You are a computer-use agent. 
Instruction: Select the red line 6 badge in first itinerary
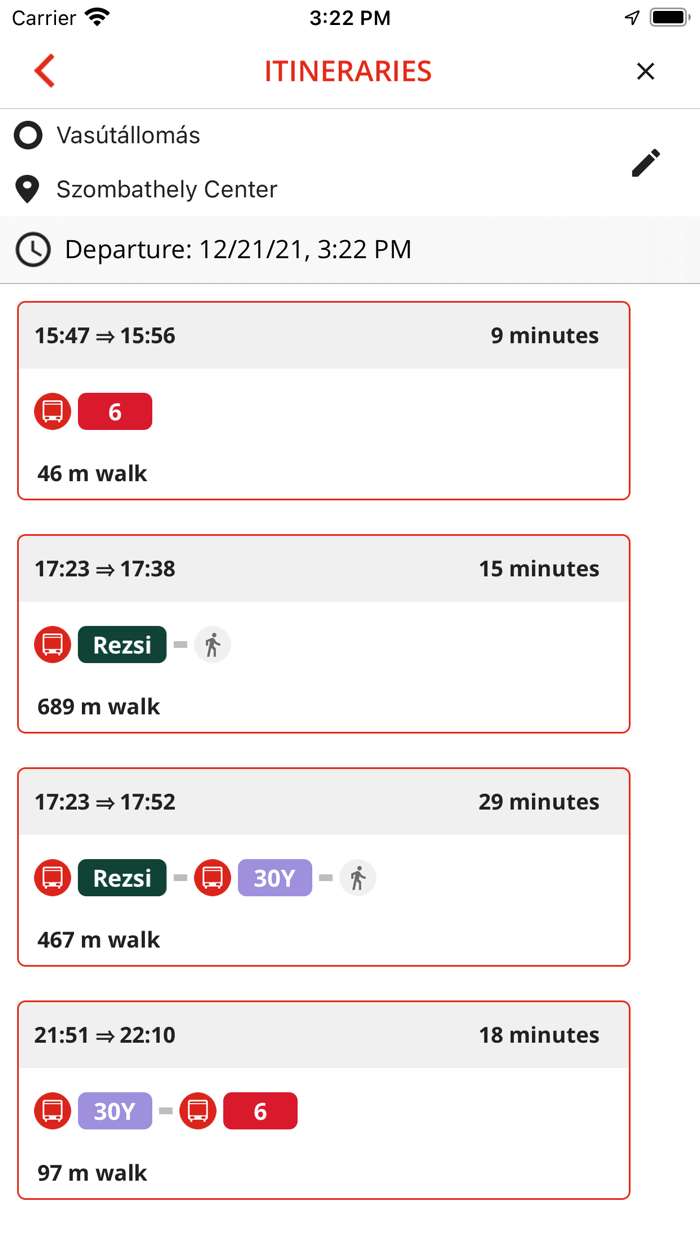click(115, 412)
